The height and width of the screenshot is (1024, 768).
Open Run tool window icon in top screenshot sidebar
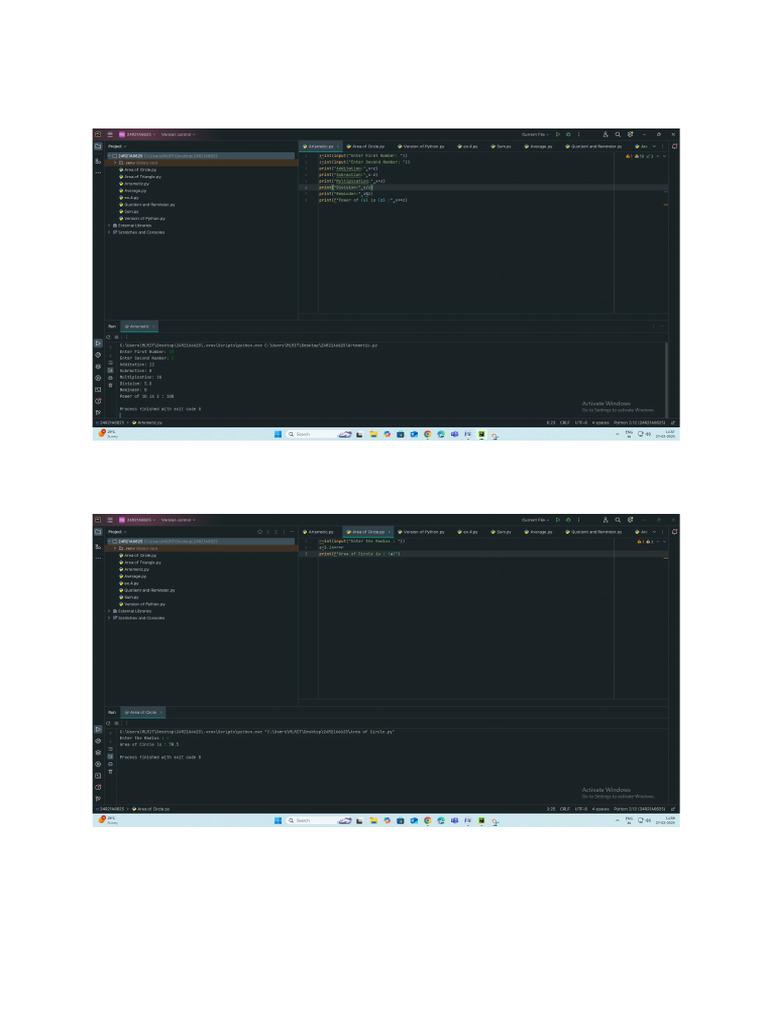[98, 343]
